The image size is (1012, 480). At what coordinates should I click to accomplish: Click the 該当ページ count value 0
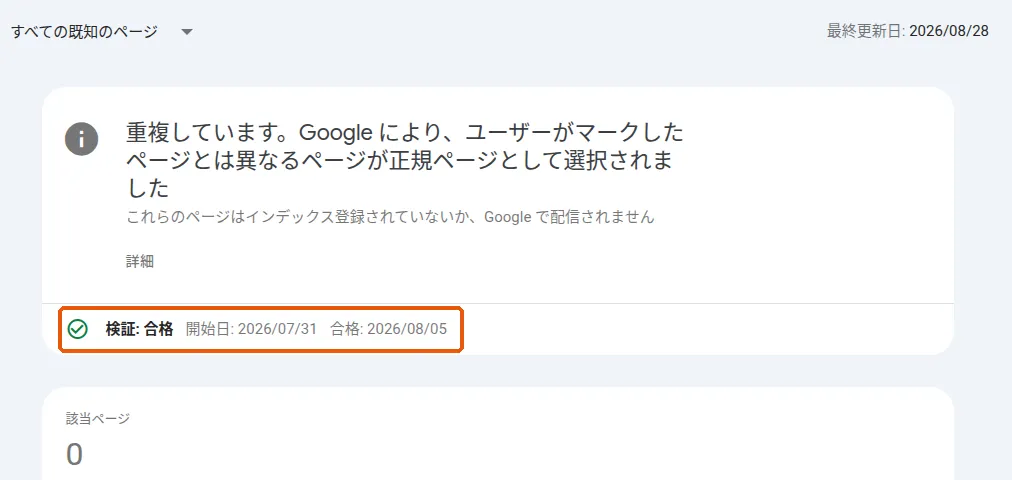[x=74, y=454]
